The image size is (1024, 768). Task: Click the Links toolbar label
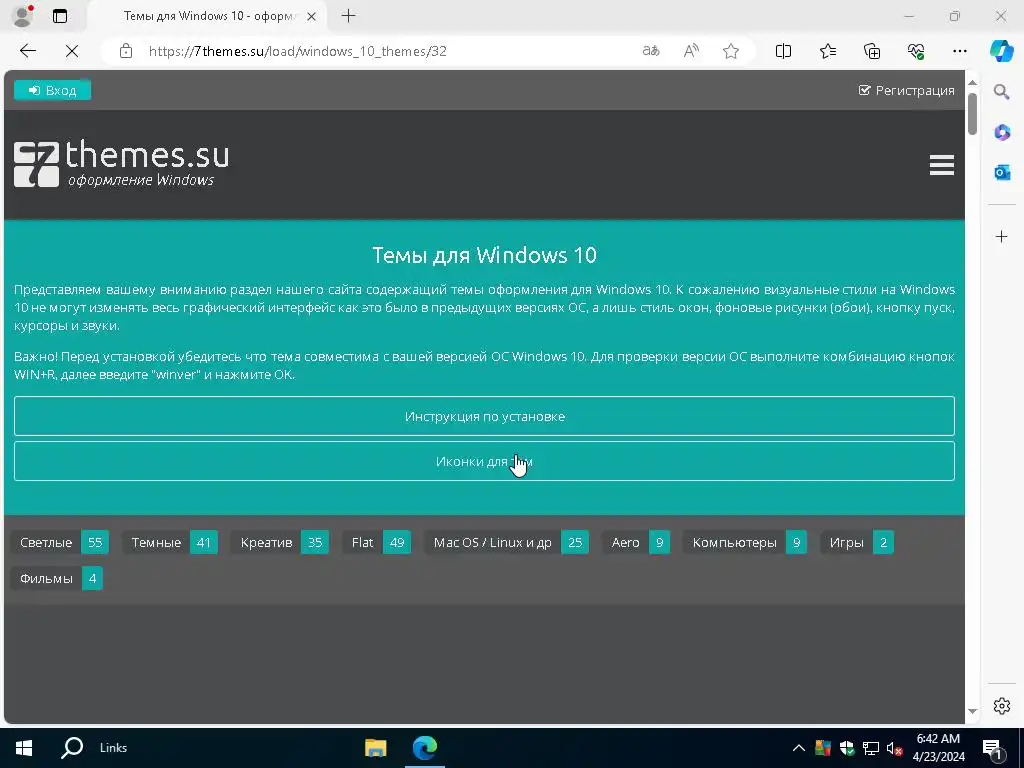point(114,748)
